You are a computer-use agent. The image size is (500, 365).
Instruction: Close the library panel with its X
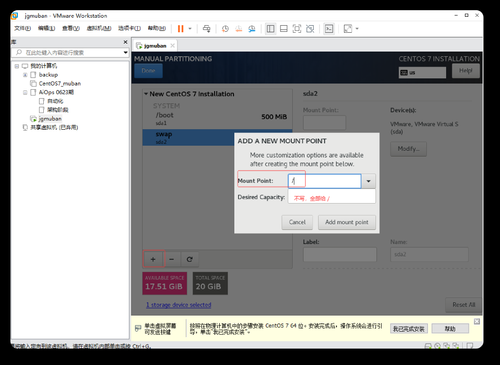click(x=125, y=42)
